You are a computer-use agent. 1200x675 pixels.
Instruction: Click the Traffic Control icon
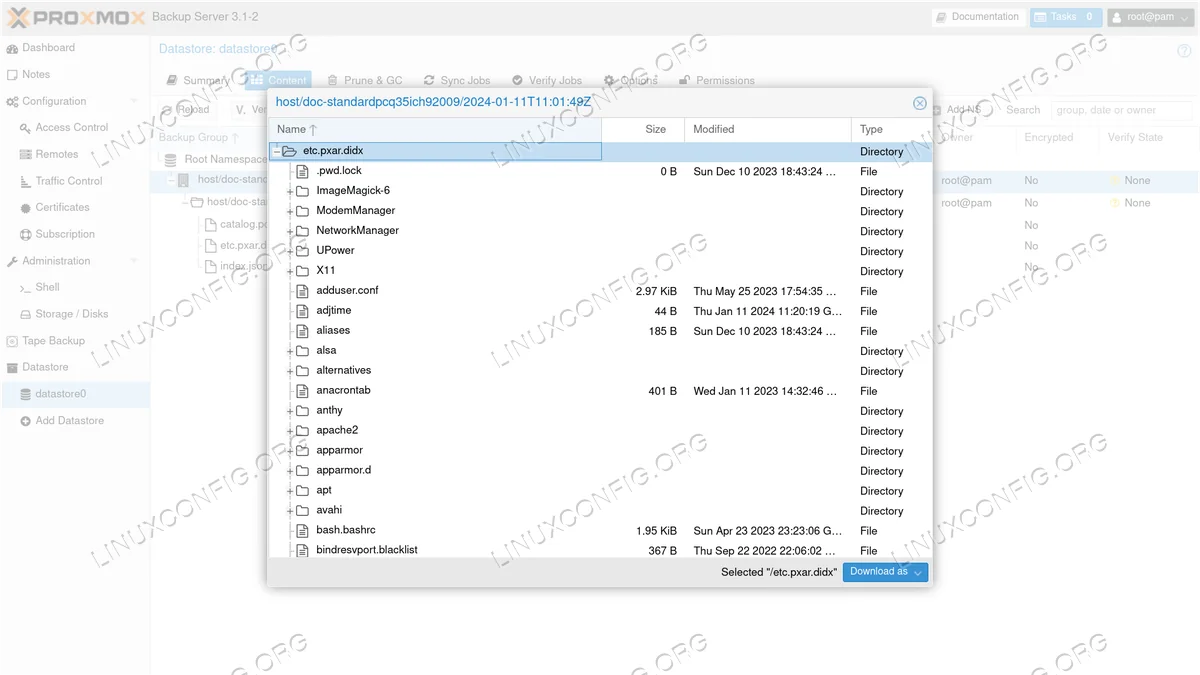click(x=26, y=181)
